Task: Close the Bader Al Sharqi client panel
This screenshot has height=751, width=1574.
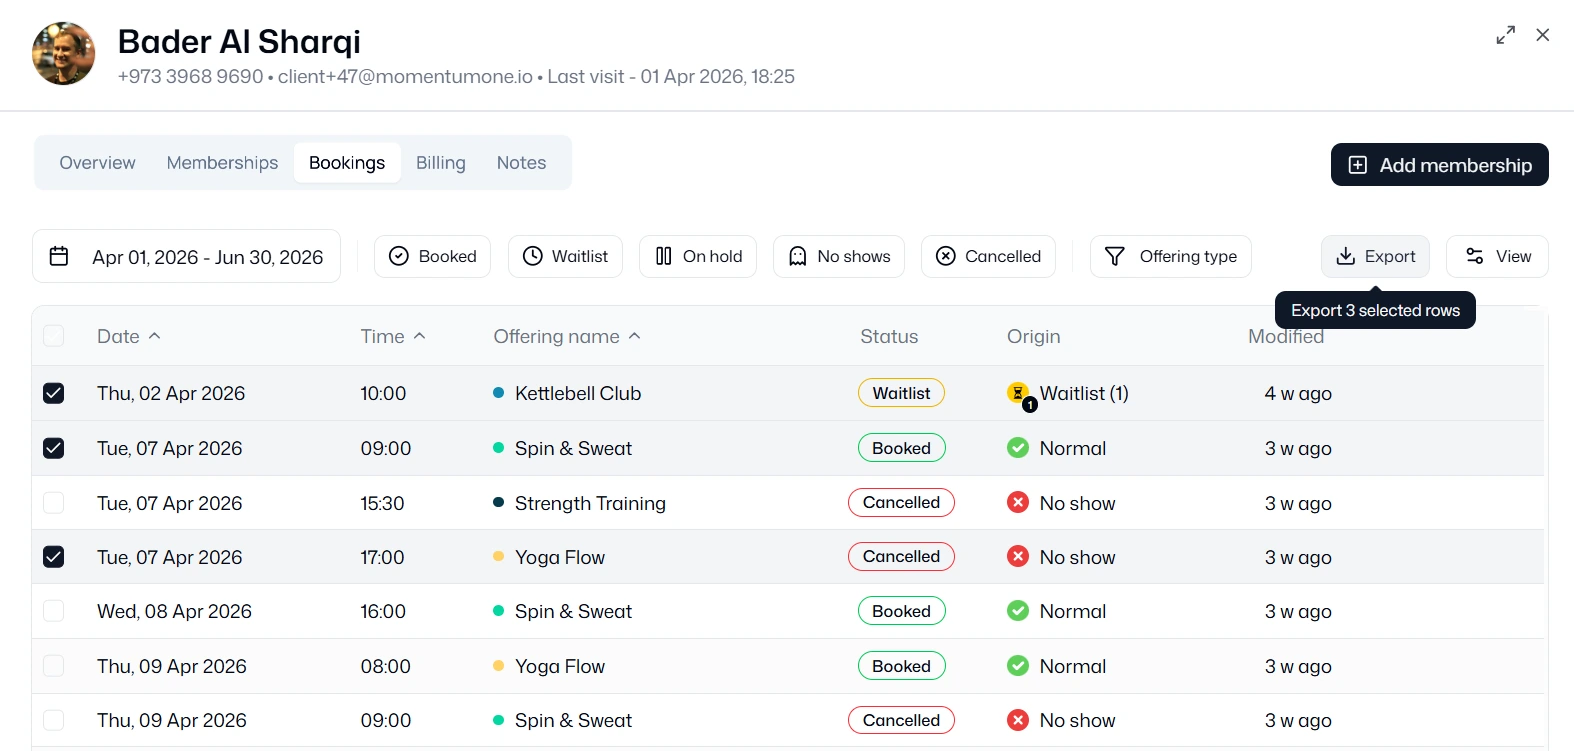Action: (x=1543, y=35)
